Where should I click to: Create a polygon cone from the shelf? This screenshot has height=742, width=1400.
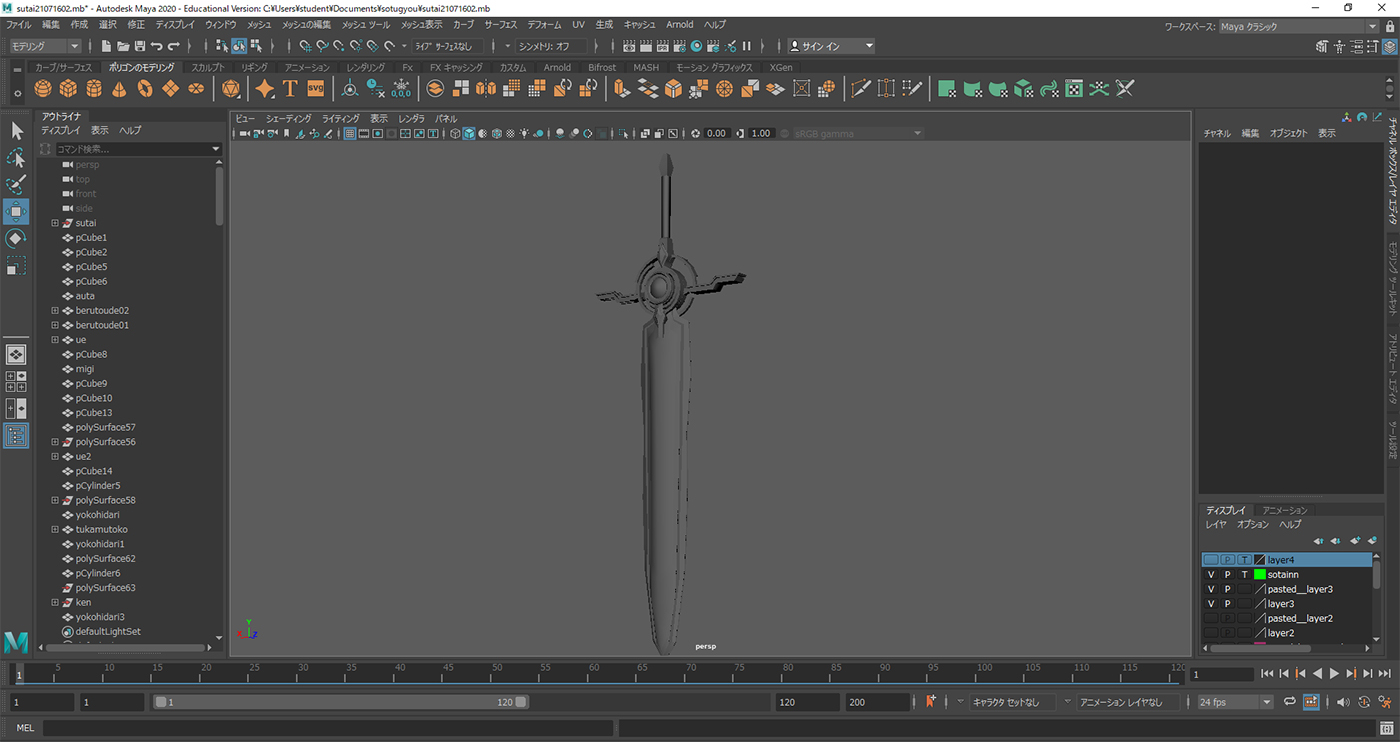click(119, 89)
